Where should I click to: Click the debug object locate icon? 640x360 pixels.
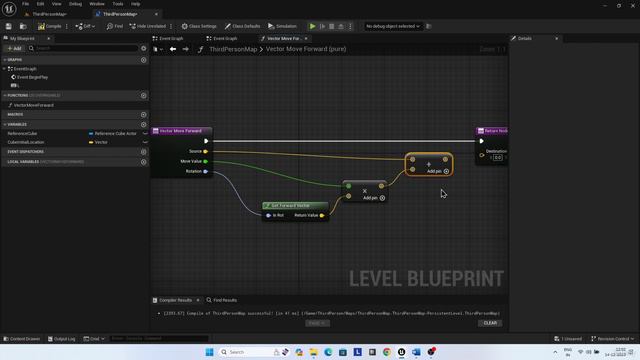[428, 26]
